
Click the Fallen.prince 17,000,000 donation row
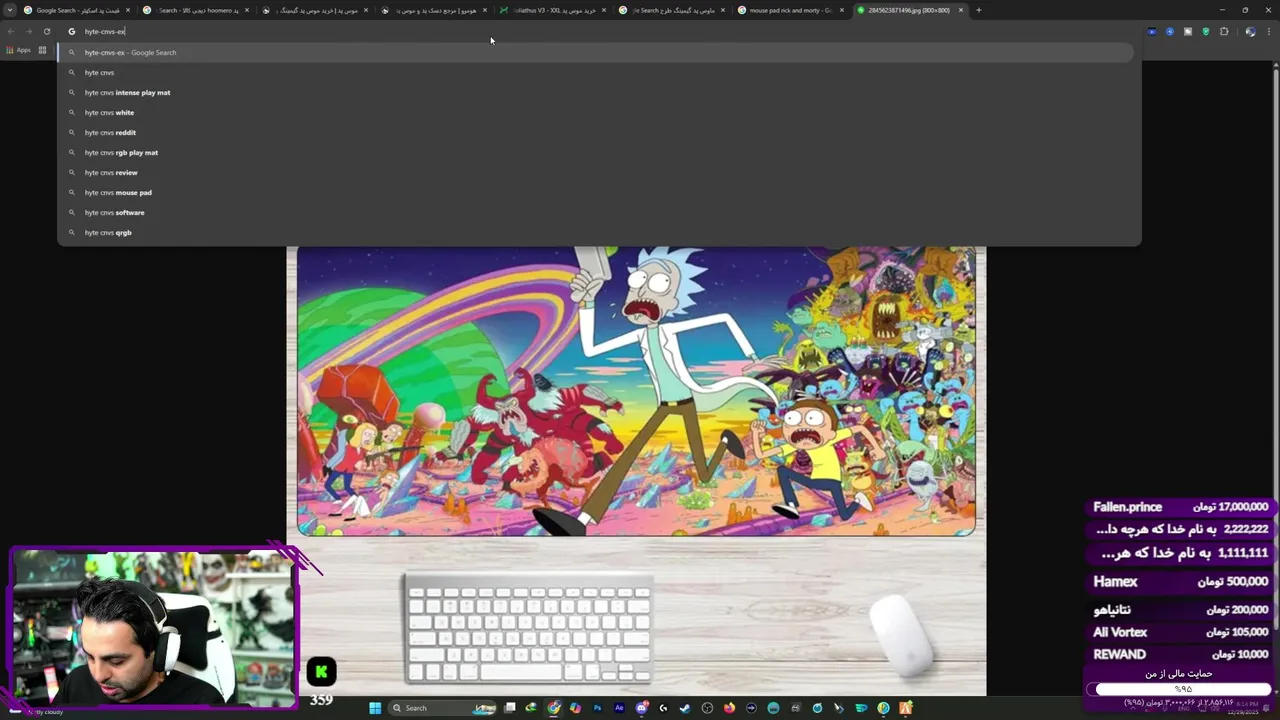click(1180, 507)
